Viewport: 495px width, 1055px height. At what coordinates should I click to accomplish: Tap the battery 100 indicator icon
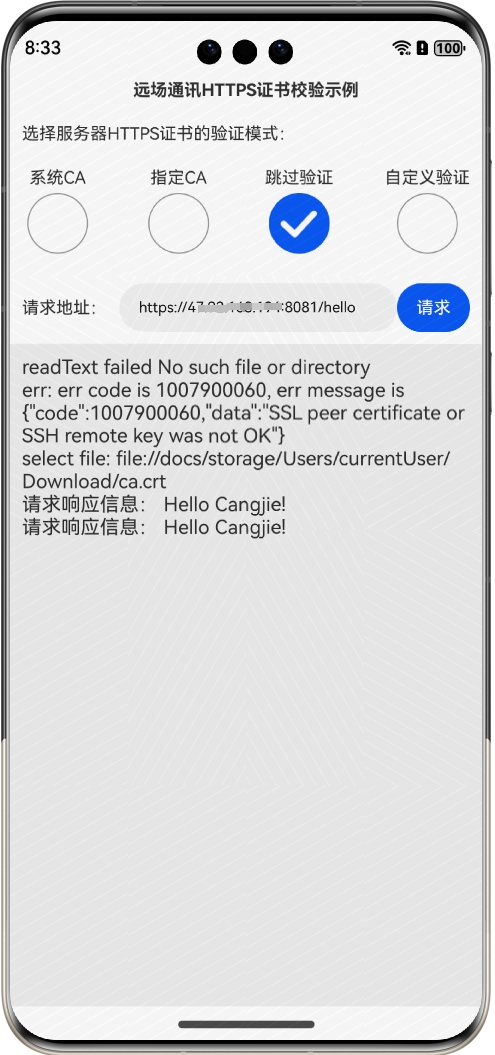tap(449, 48)
